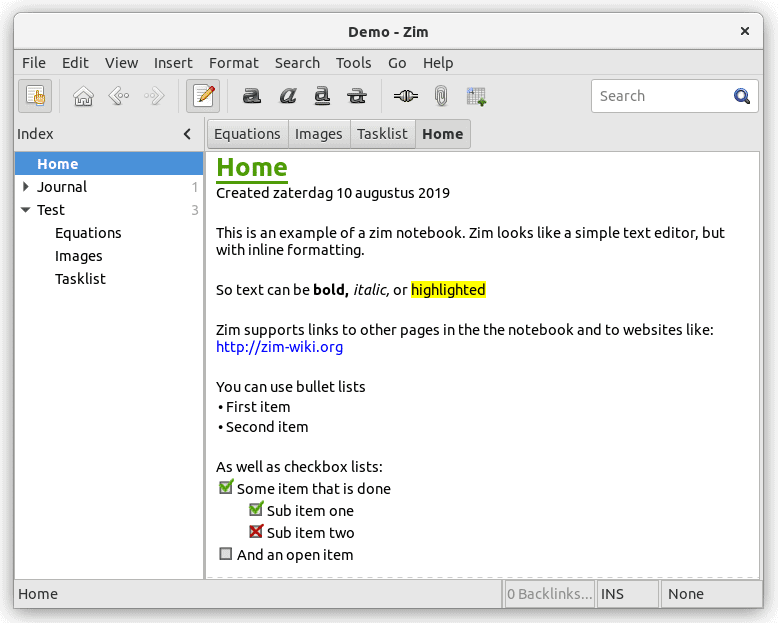Open the Search menu
The width and height of the screenshot is (778, 623).
click(x=297, y=63)
